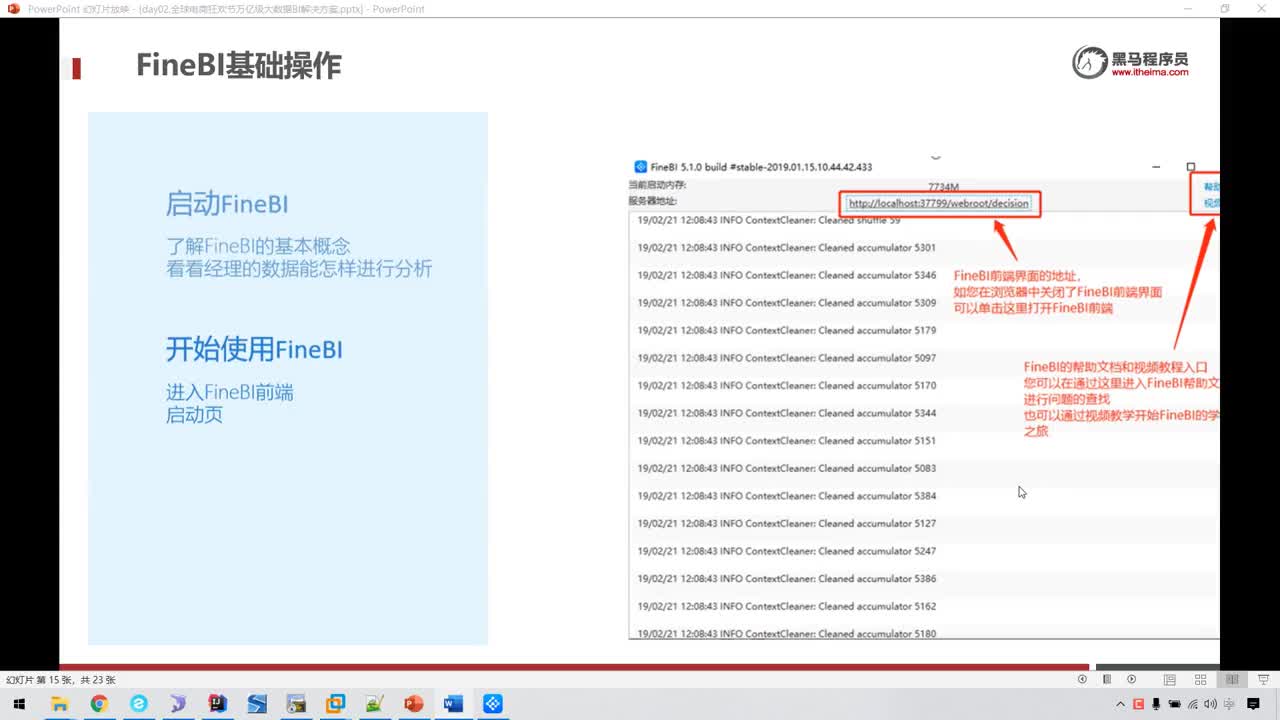Click the www.itheima.com logo text

coord(1150,73)
